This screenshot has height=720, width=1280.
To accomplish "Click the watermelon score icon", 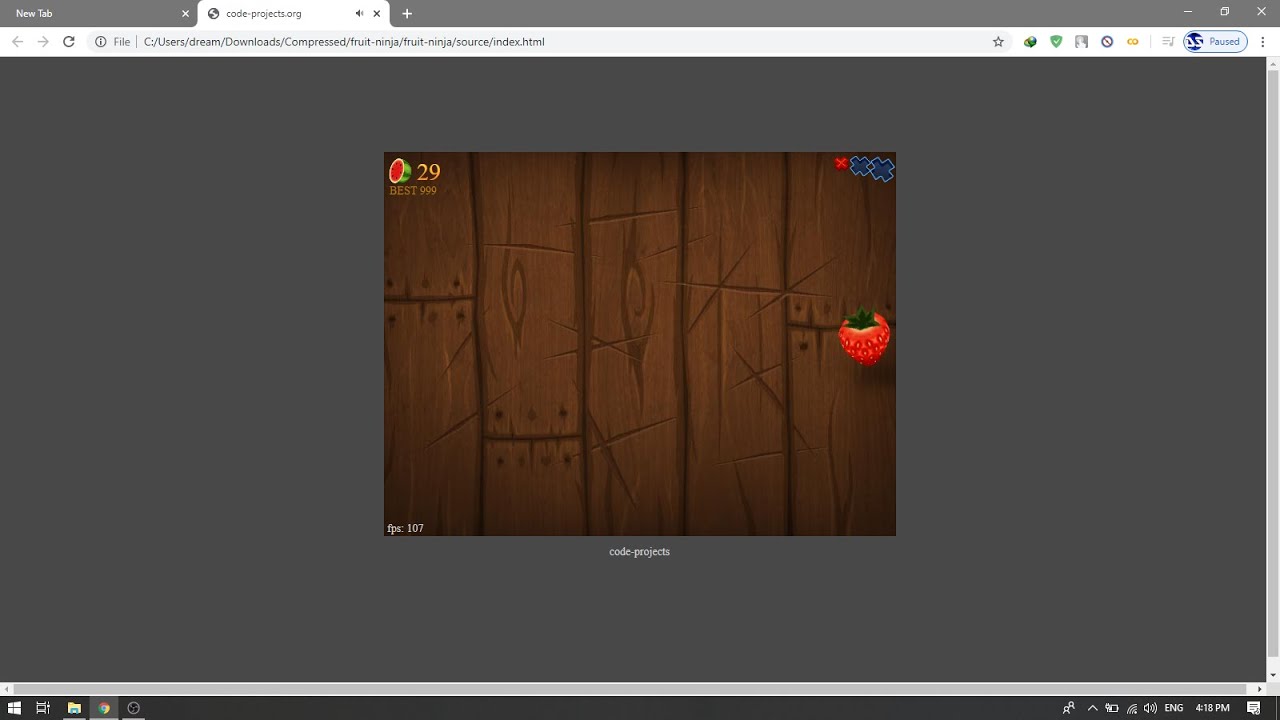I will point(400,171).
